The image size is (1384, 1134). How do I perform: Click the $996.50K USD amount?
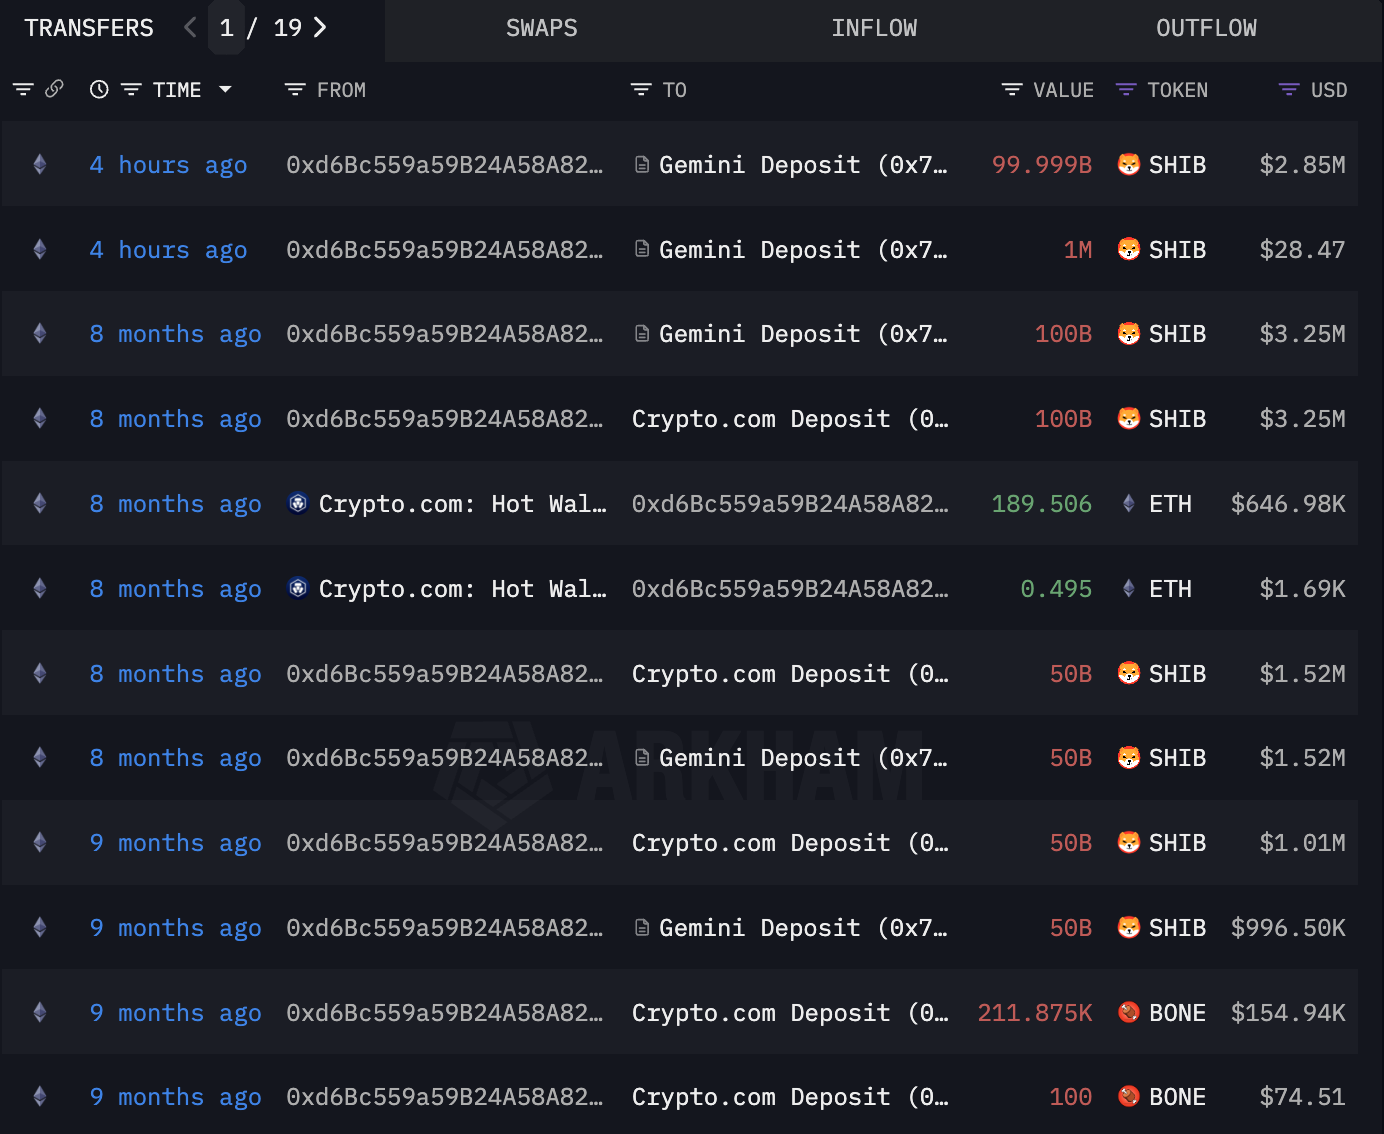pos(1288,928)
